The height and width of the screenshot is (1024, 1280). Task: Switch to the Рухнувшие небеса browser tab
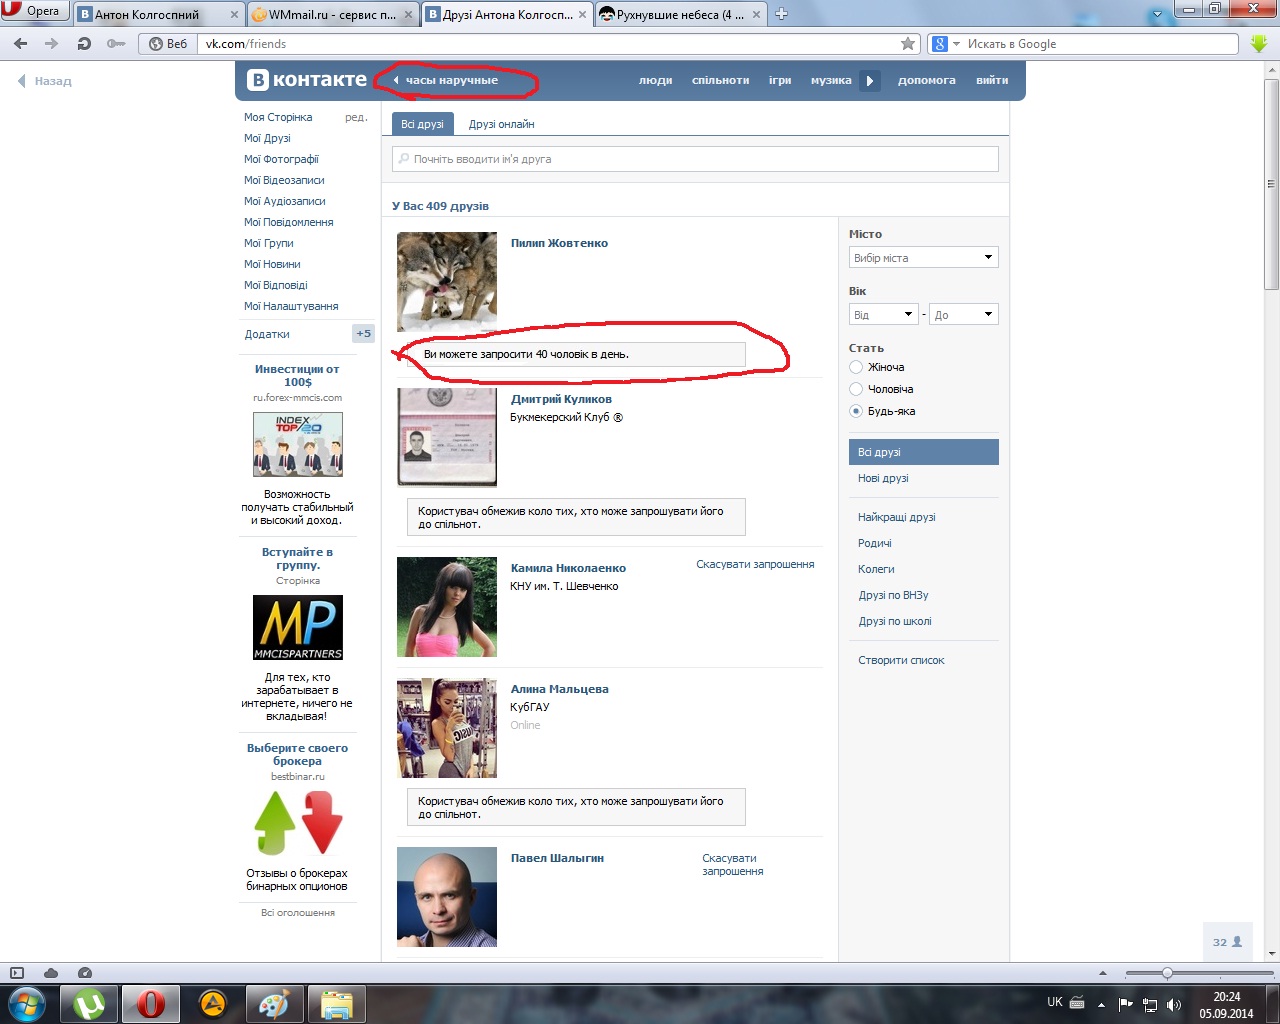tap(681, 14)
